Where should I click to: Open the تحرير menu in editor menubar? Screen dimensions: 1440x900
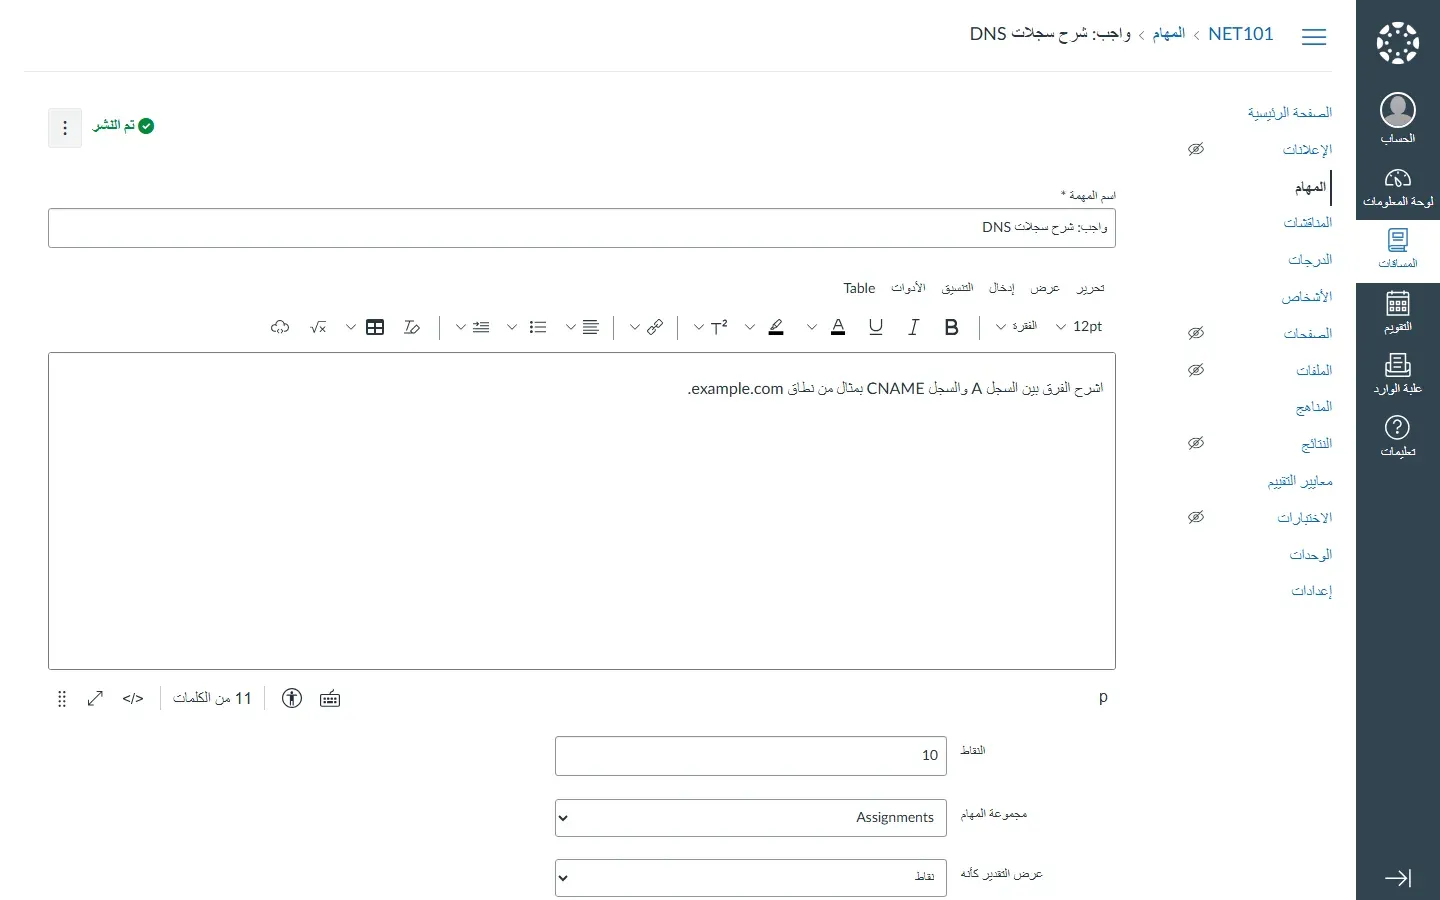pos(1090,288)
